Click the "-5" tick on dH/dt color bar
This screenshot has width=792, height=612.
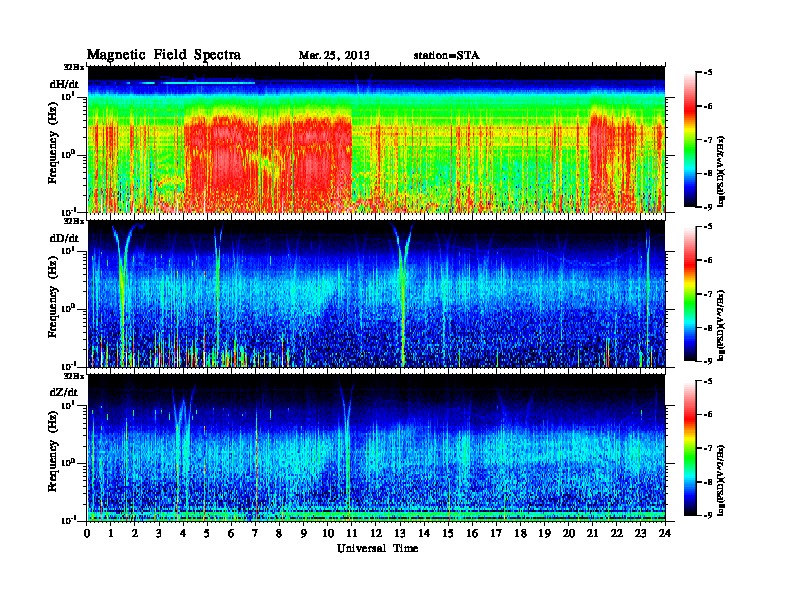[708, 73]
